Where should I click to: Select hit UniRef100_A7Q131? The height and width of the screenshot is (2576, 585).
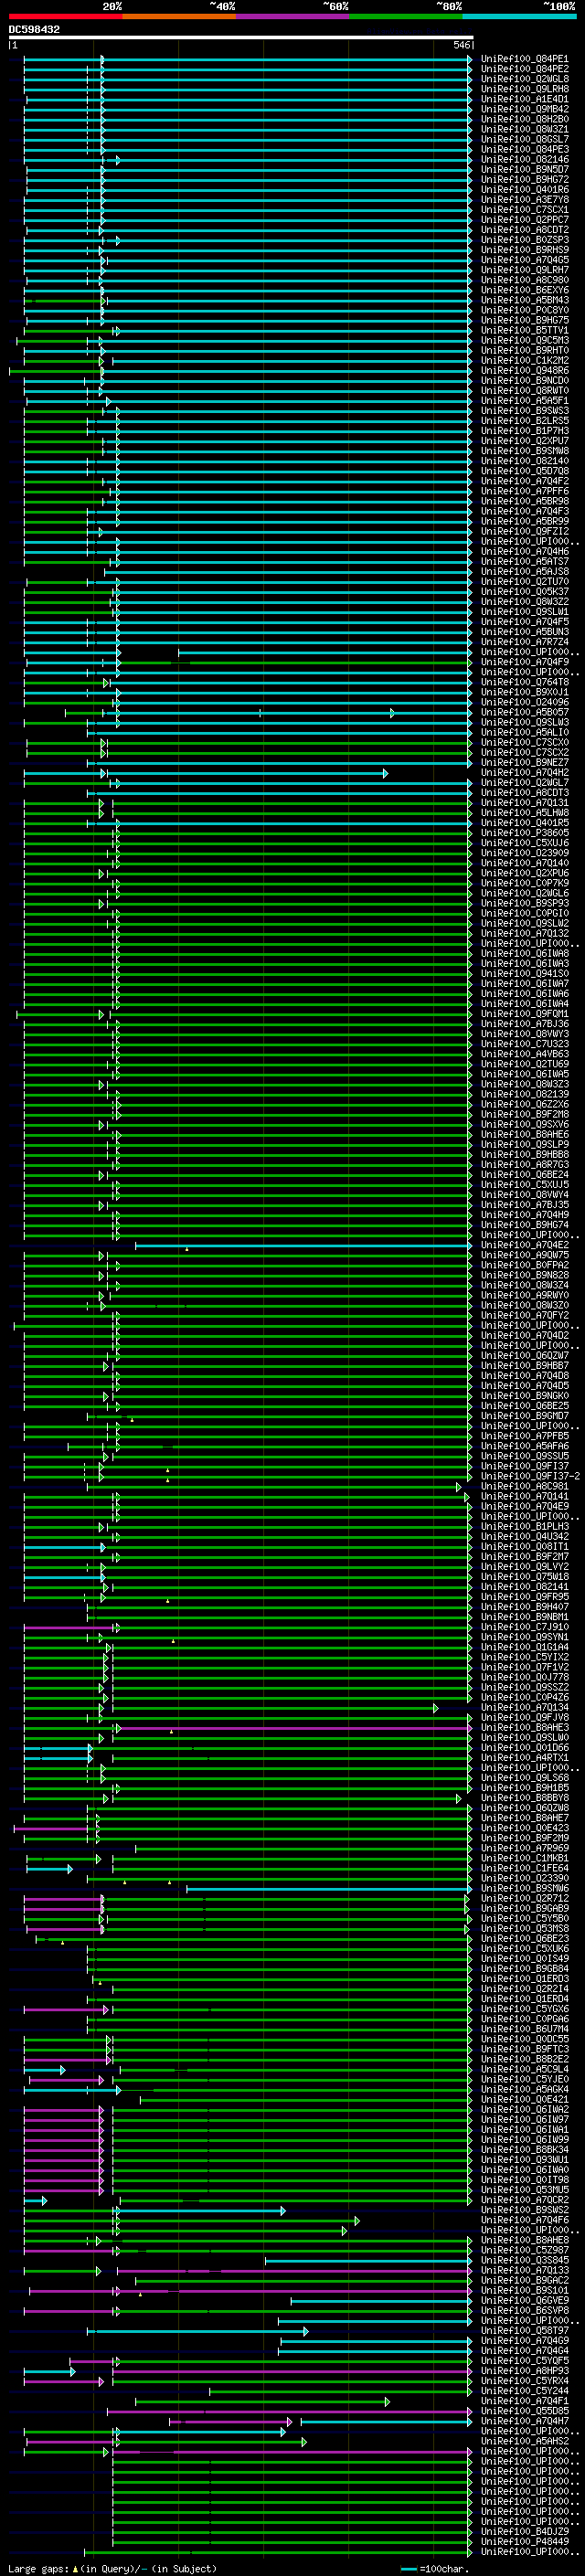coord(525,802)
